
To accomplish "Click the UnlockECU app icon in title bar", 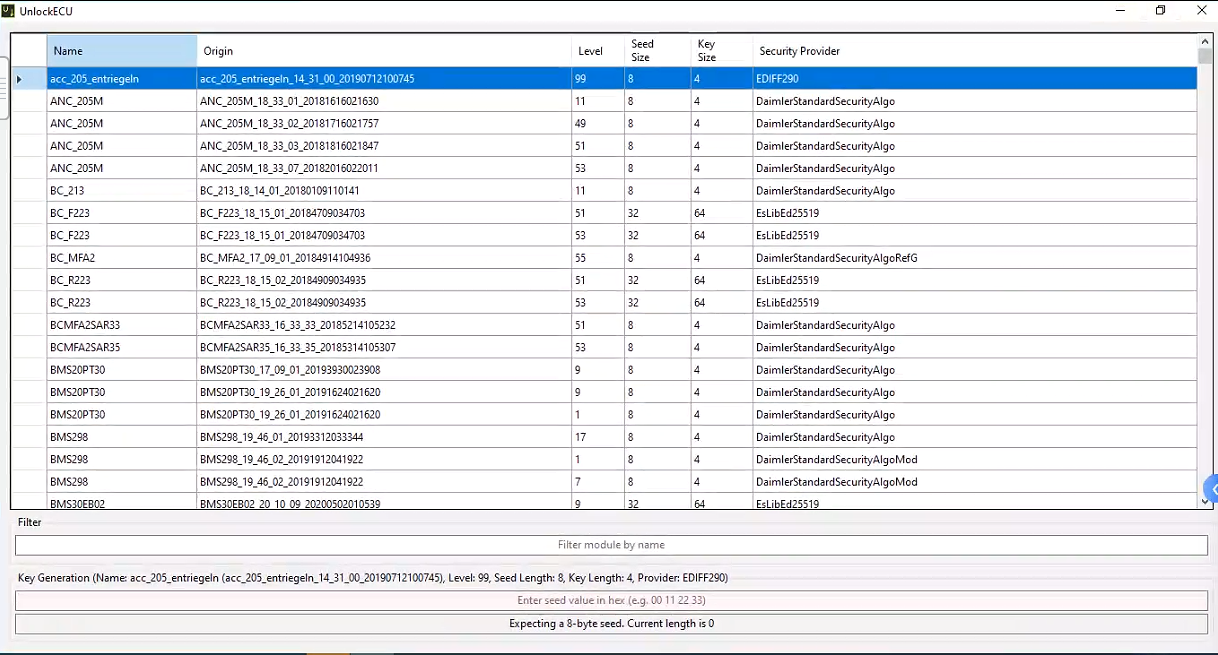I will click(8, 11).
